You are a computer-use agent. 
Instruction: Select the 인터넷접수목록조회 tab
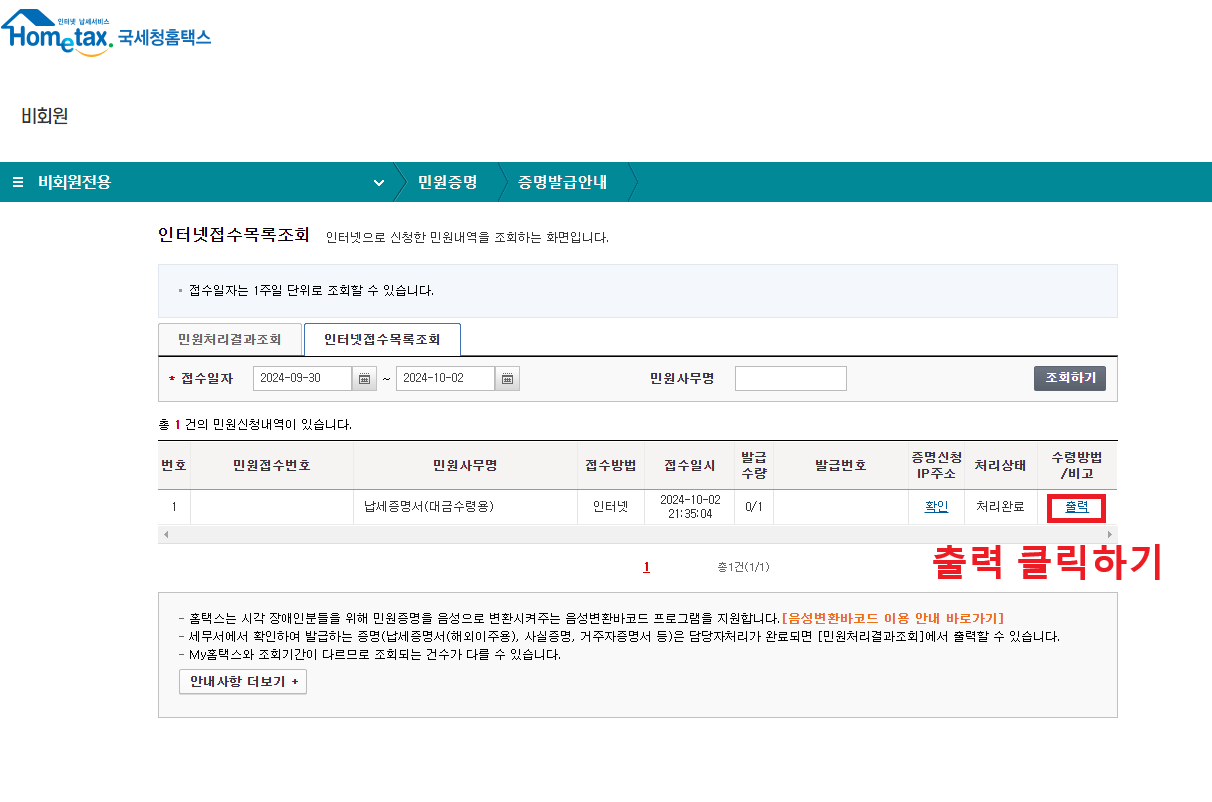click(x=382, y=339)
